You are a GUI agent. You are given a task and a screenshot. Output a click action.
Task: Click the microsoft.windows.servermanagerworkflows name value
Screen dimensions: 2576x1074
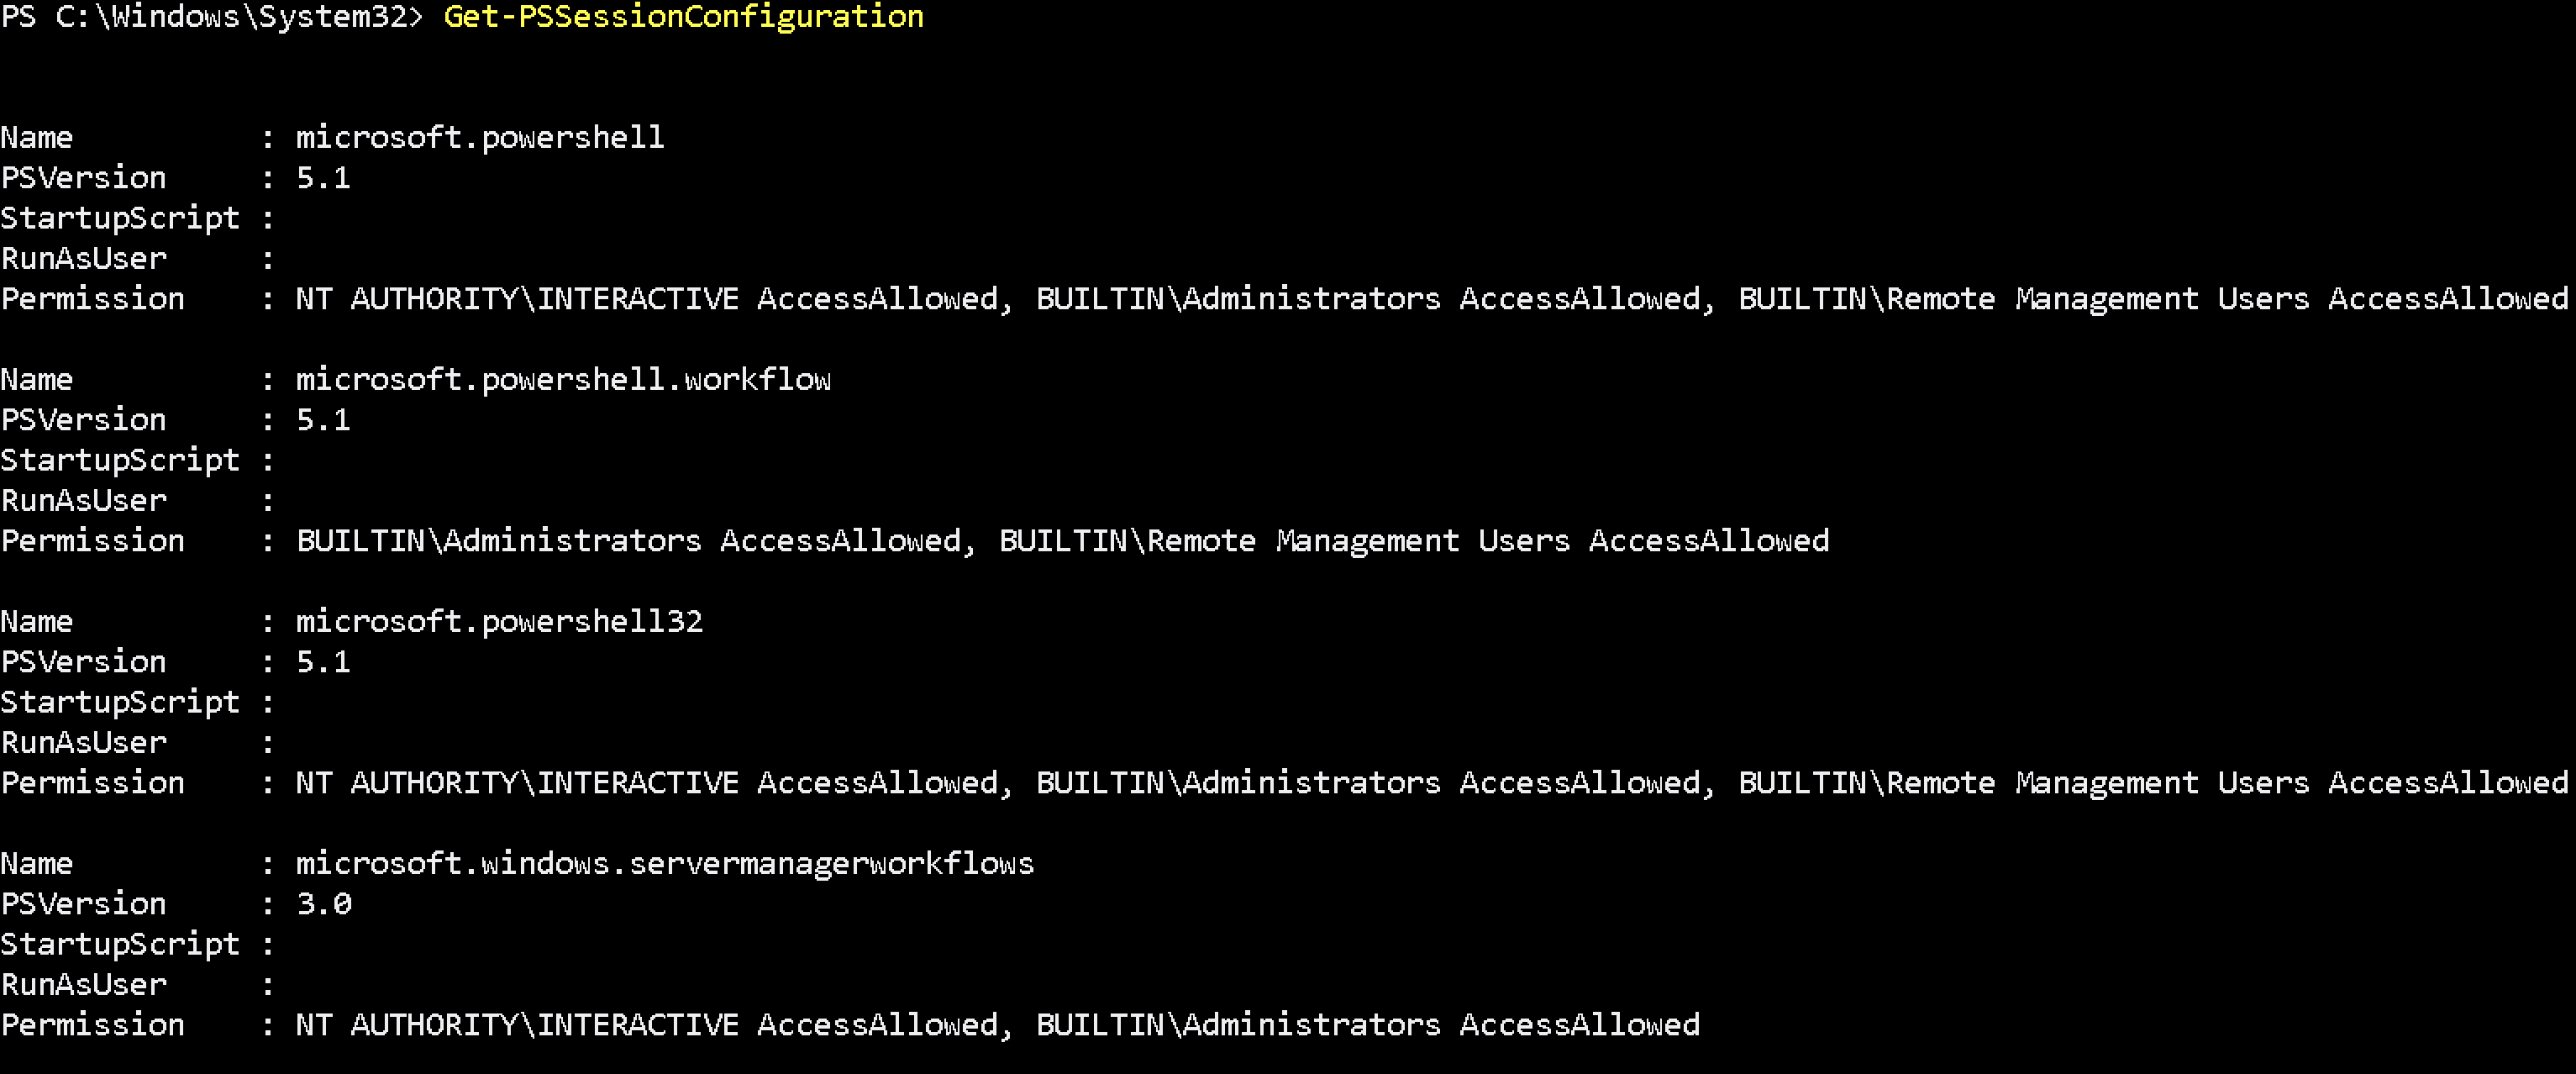(665, 864)
